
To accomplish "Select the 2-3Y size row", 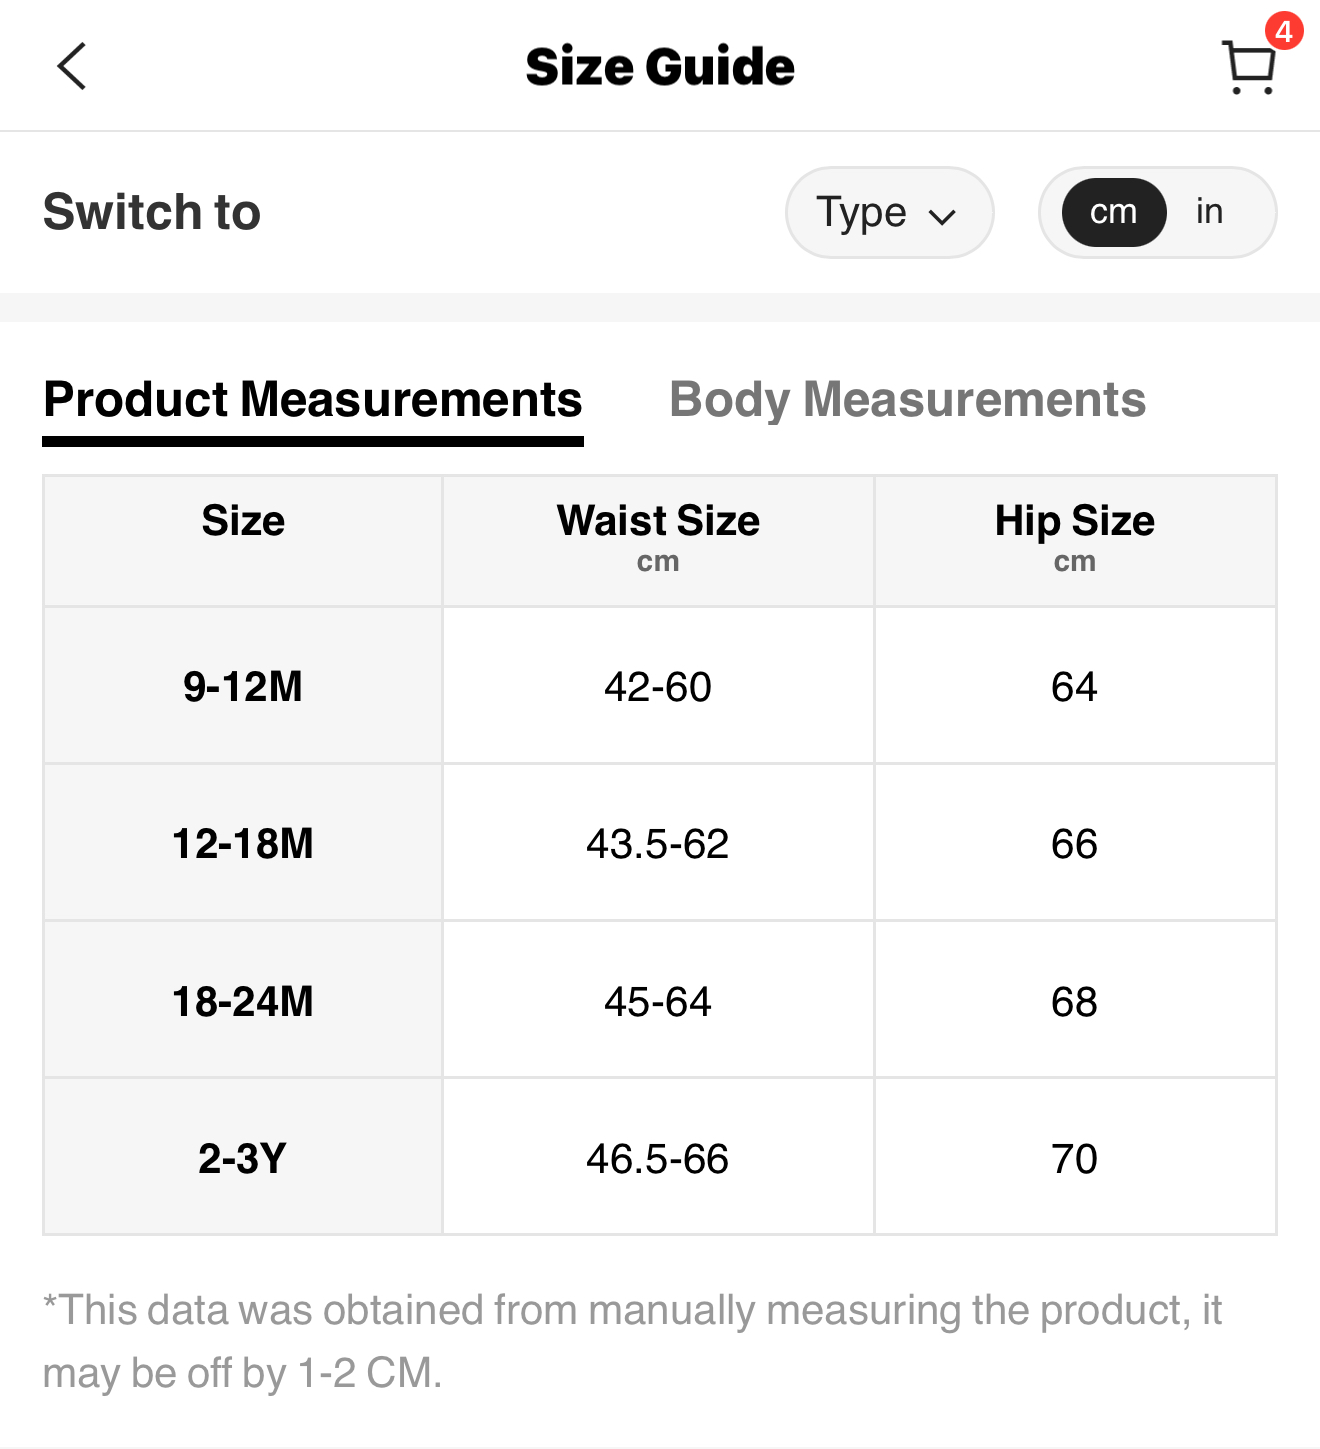I will [243, 1158].
